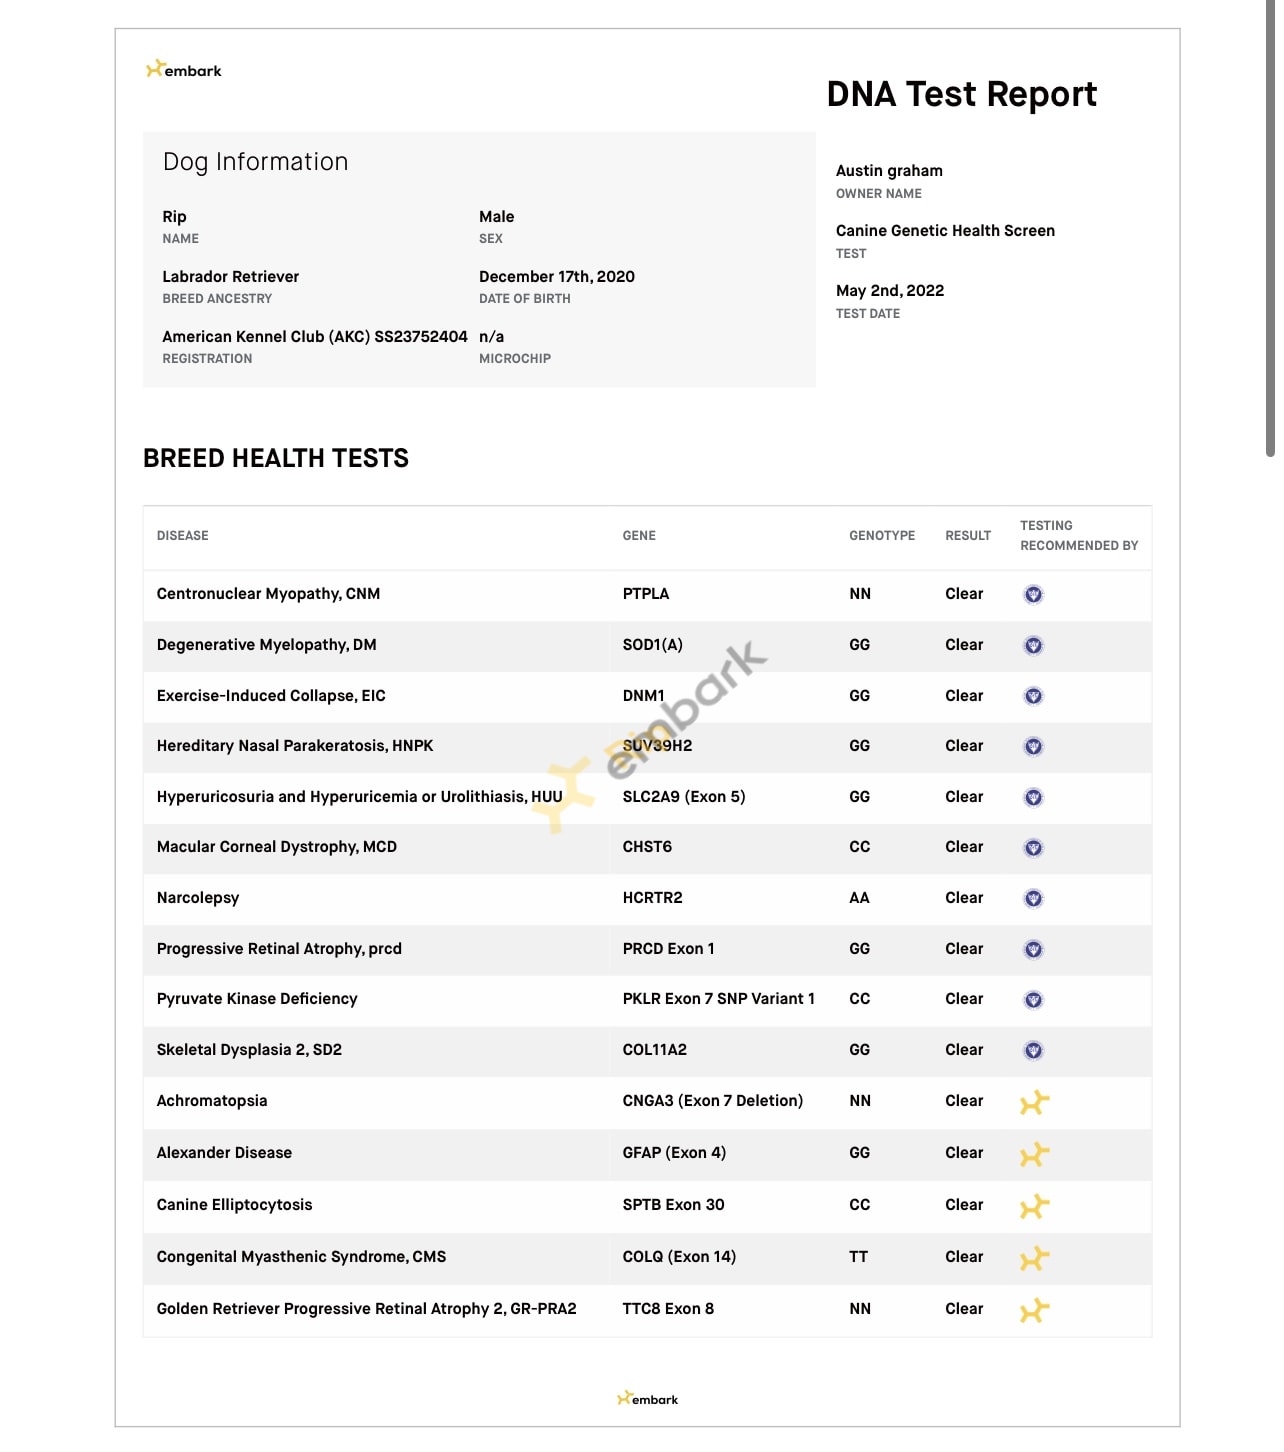Click the Alexander Disease name
The height and width of the screenshot is (1452, 1284).
point(224,1153)
